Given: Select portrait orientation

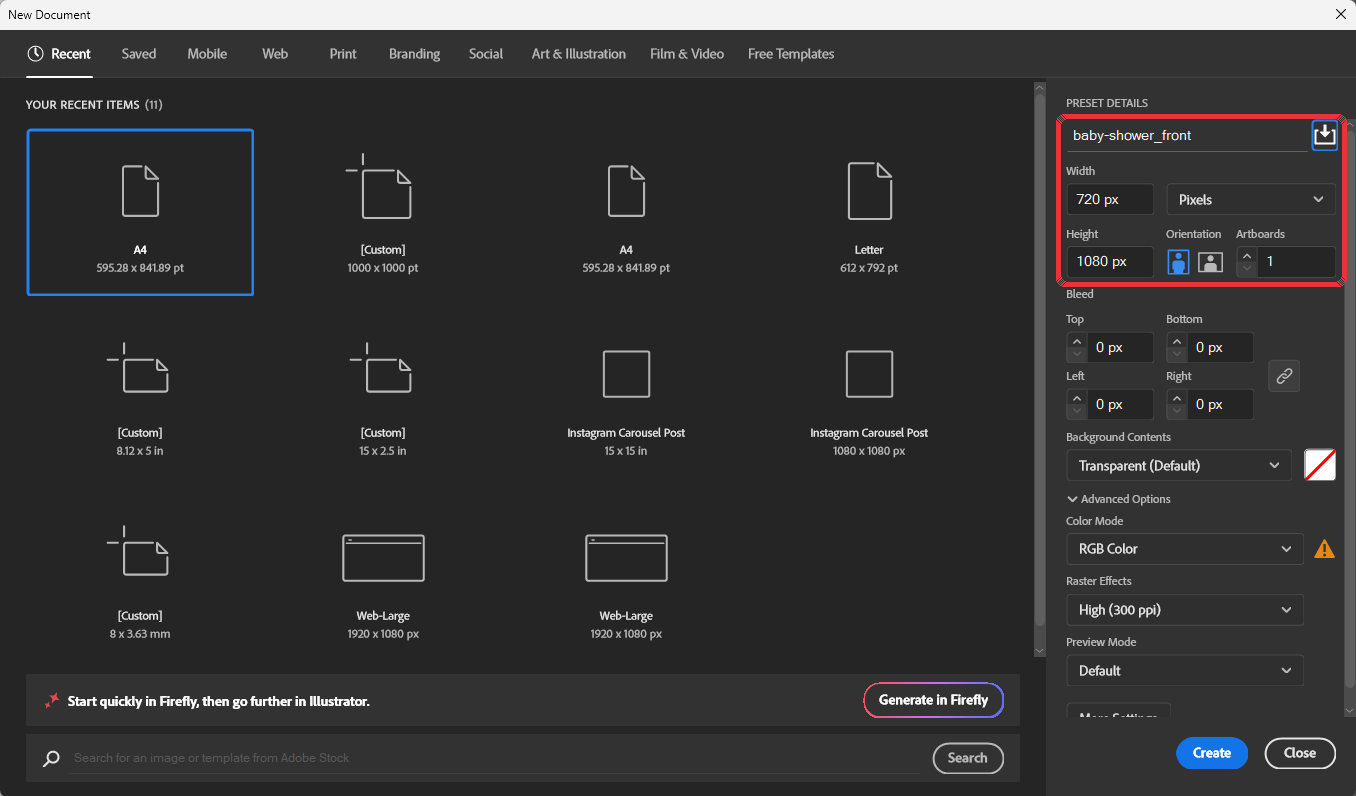Looking at the screenshot, I should tap(1178, 262).
